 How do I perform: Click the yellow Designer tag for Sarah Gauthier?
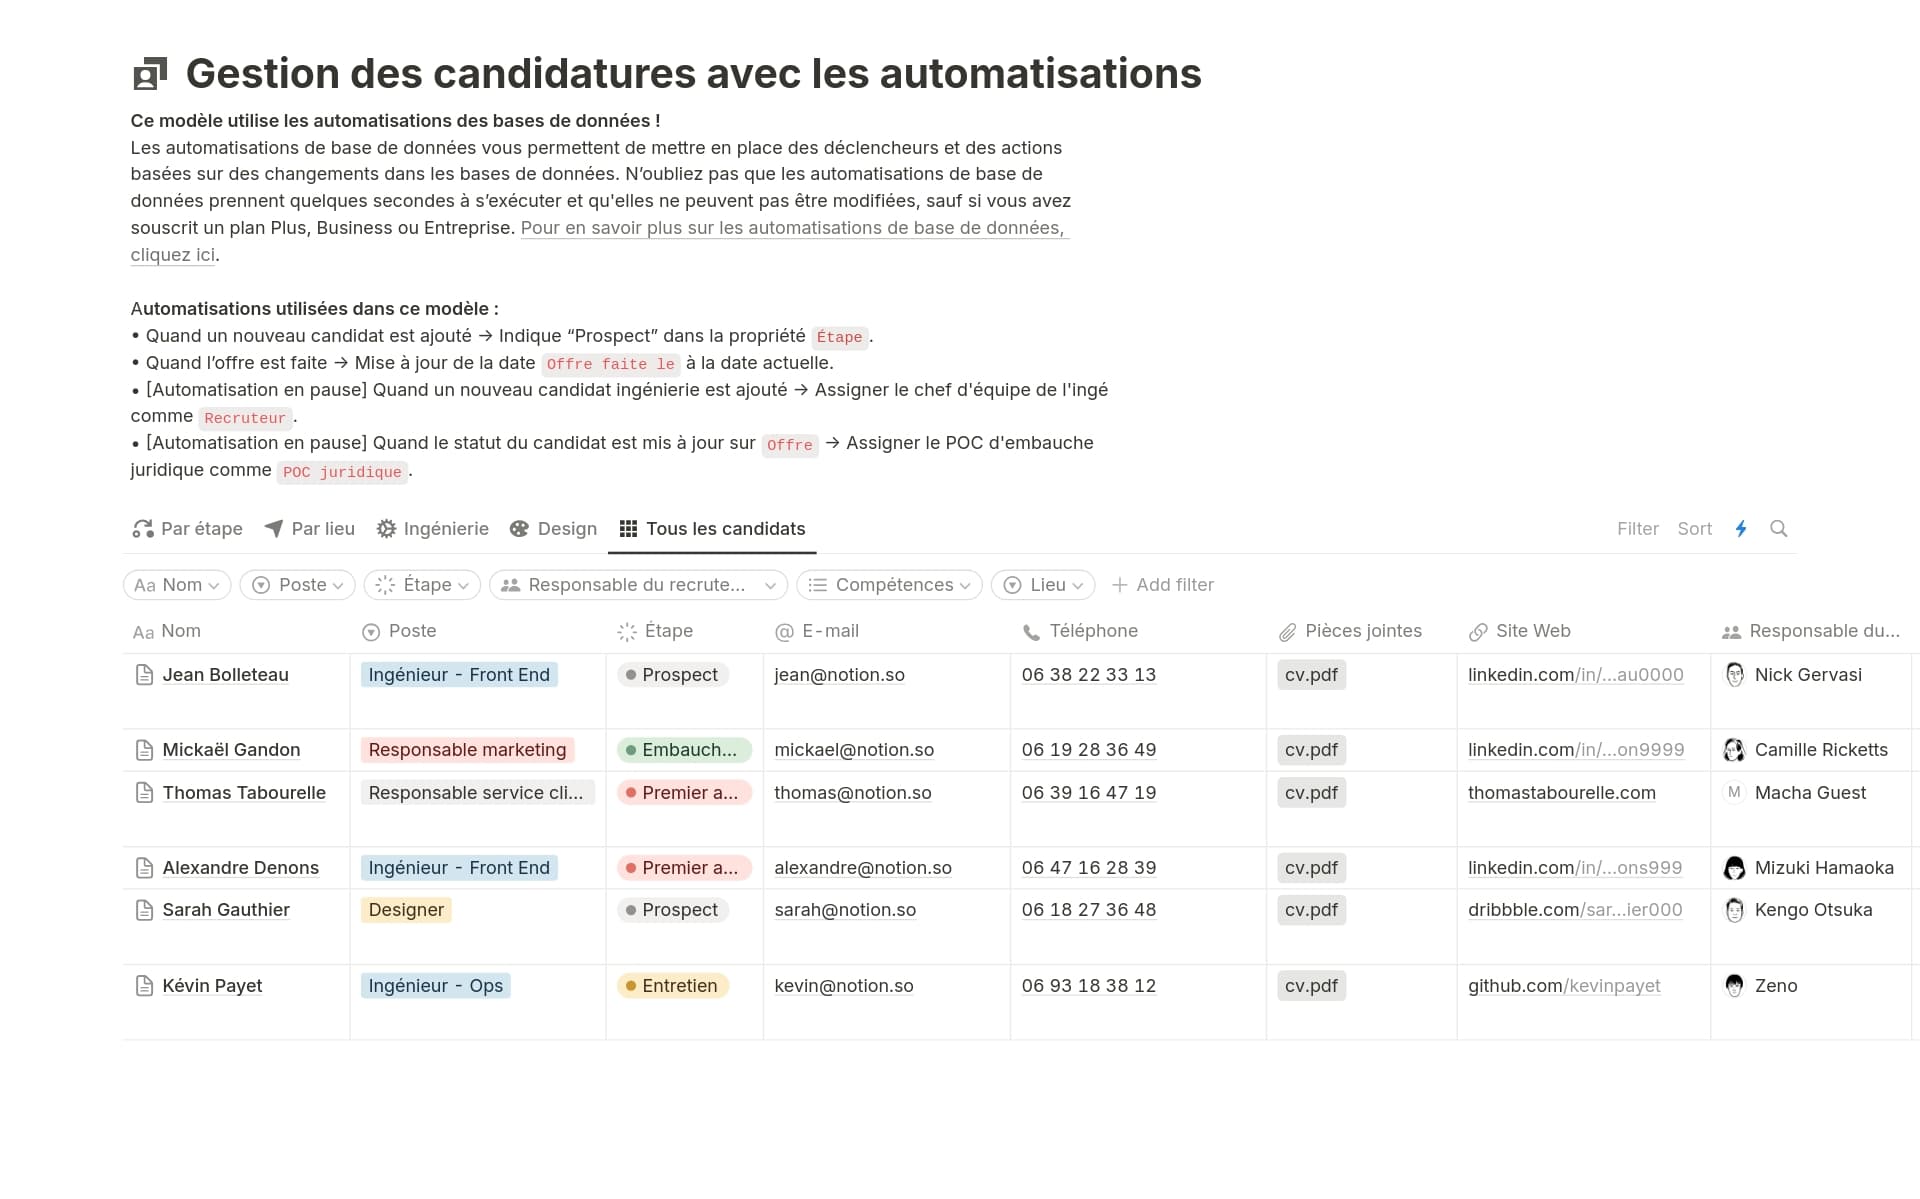point(406,910)
